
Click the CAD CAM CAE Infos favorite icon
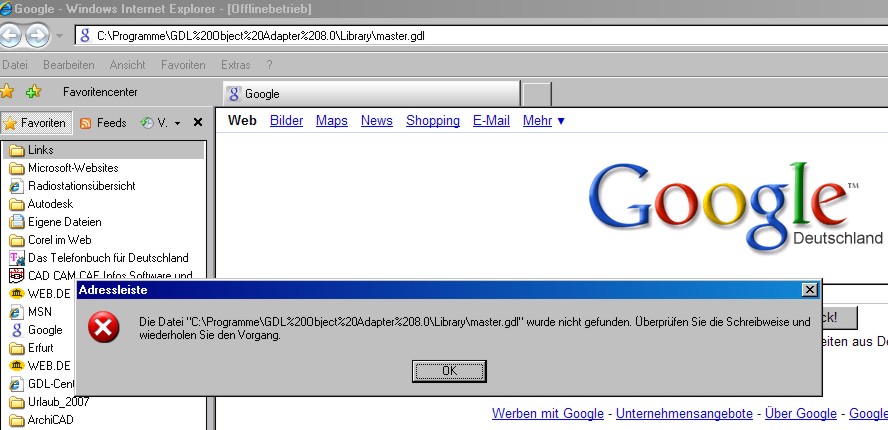point(17,276)
